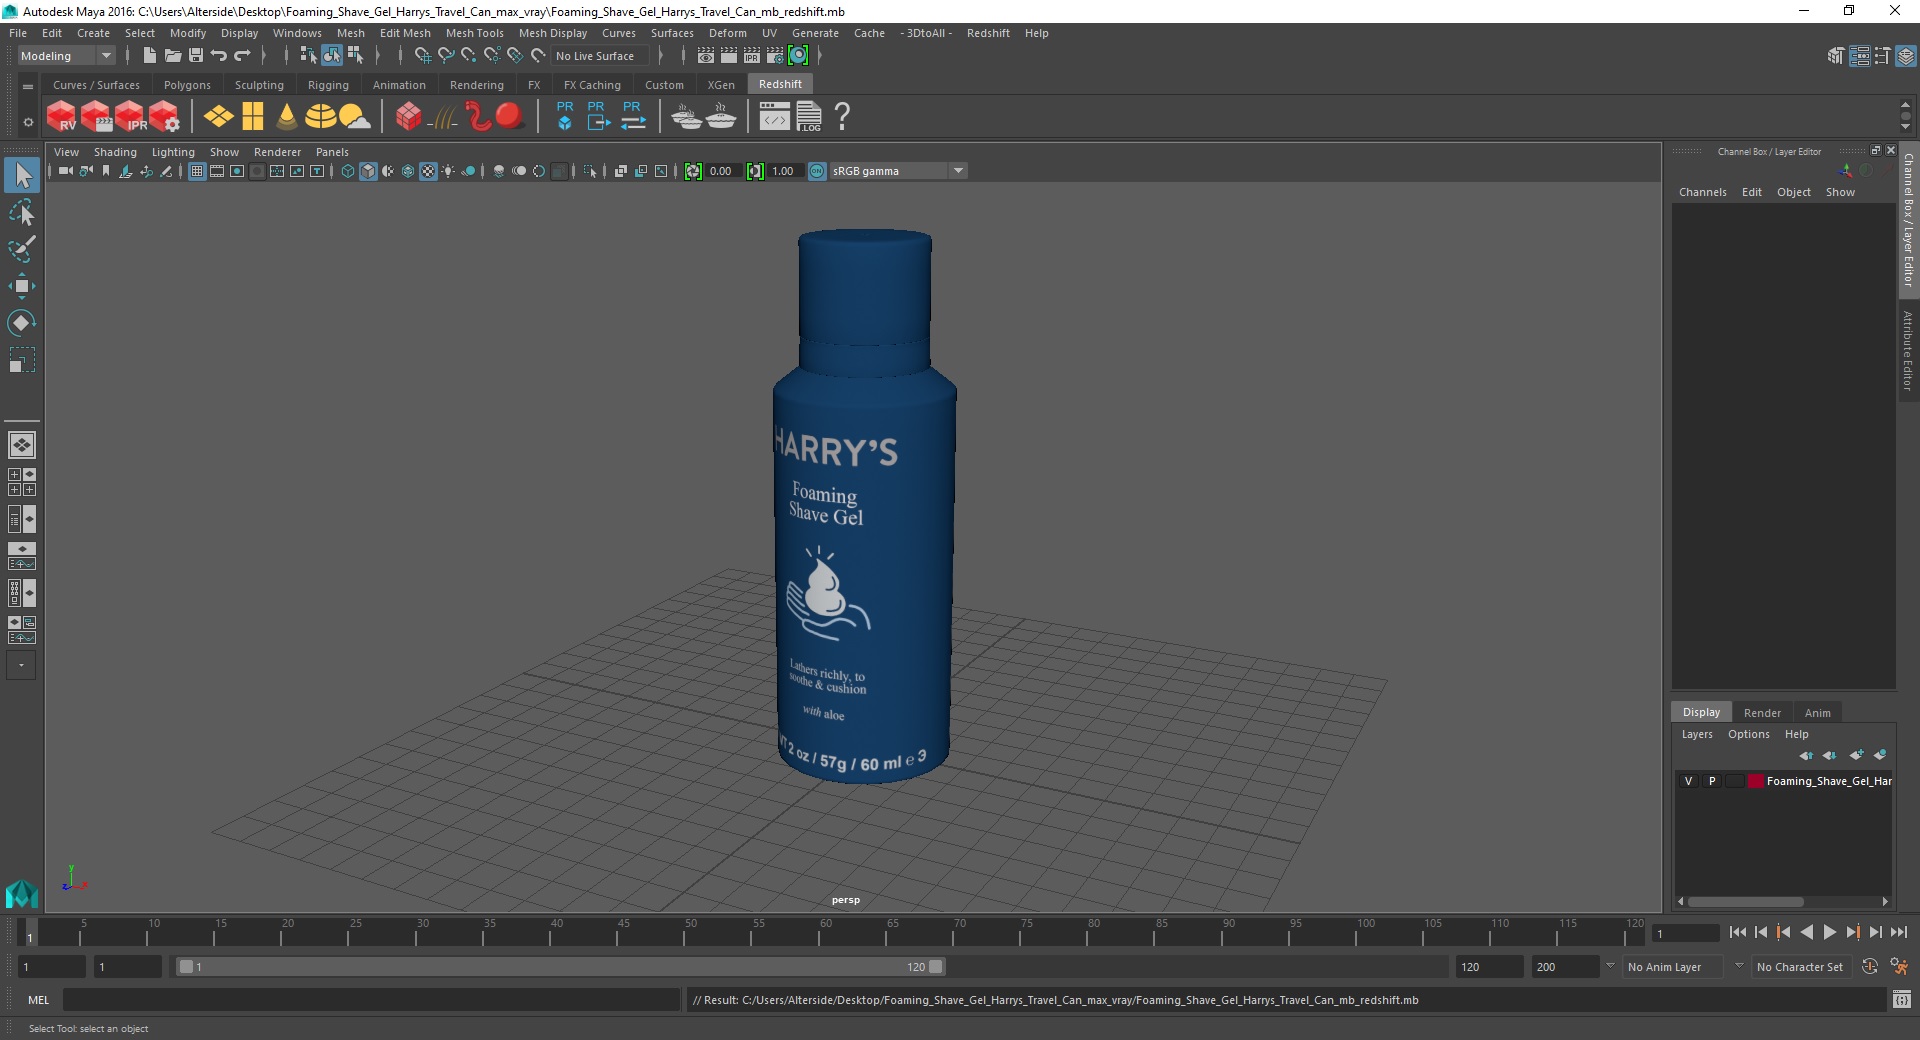This screenshot has width=1920, height=1040.
Task: Create a new scene file
Action: [149, 56]
